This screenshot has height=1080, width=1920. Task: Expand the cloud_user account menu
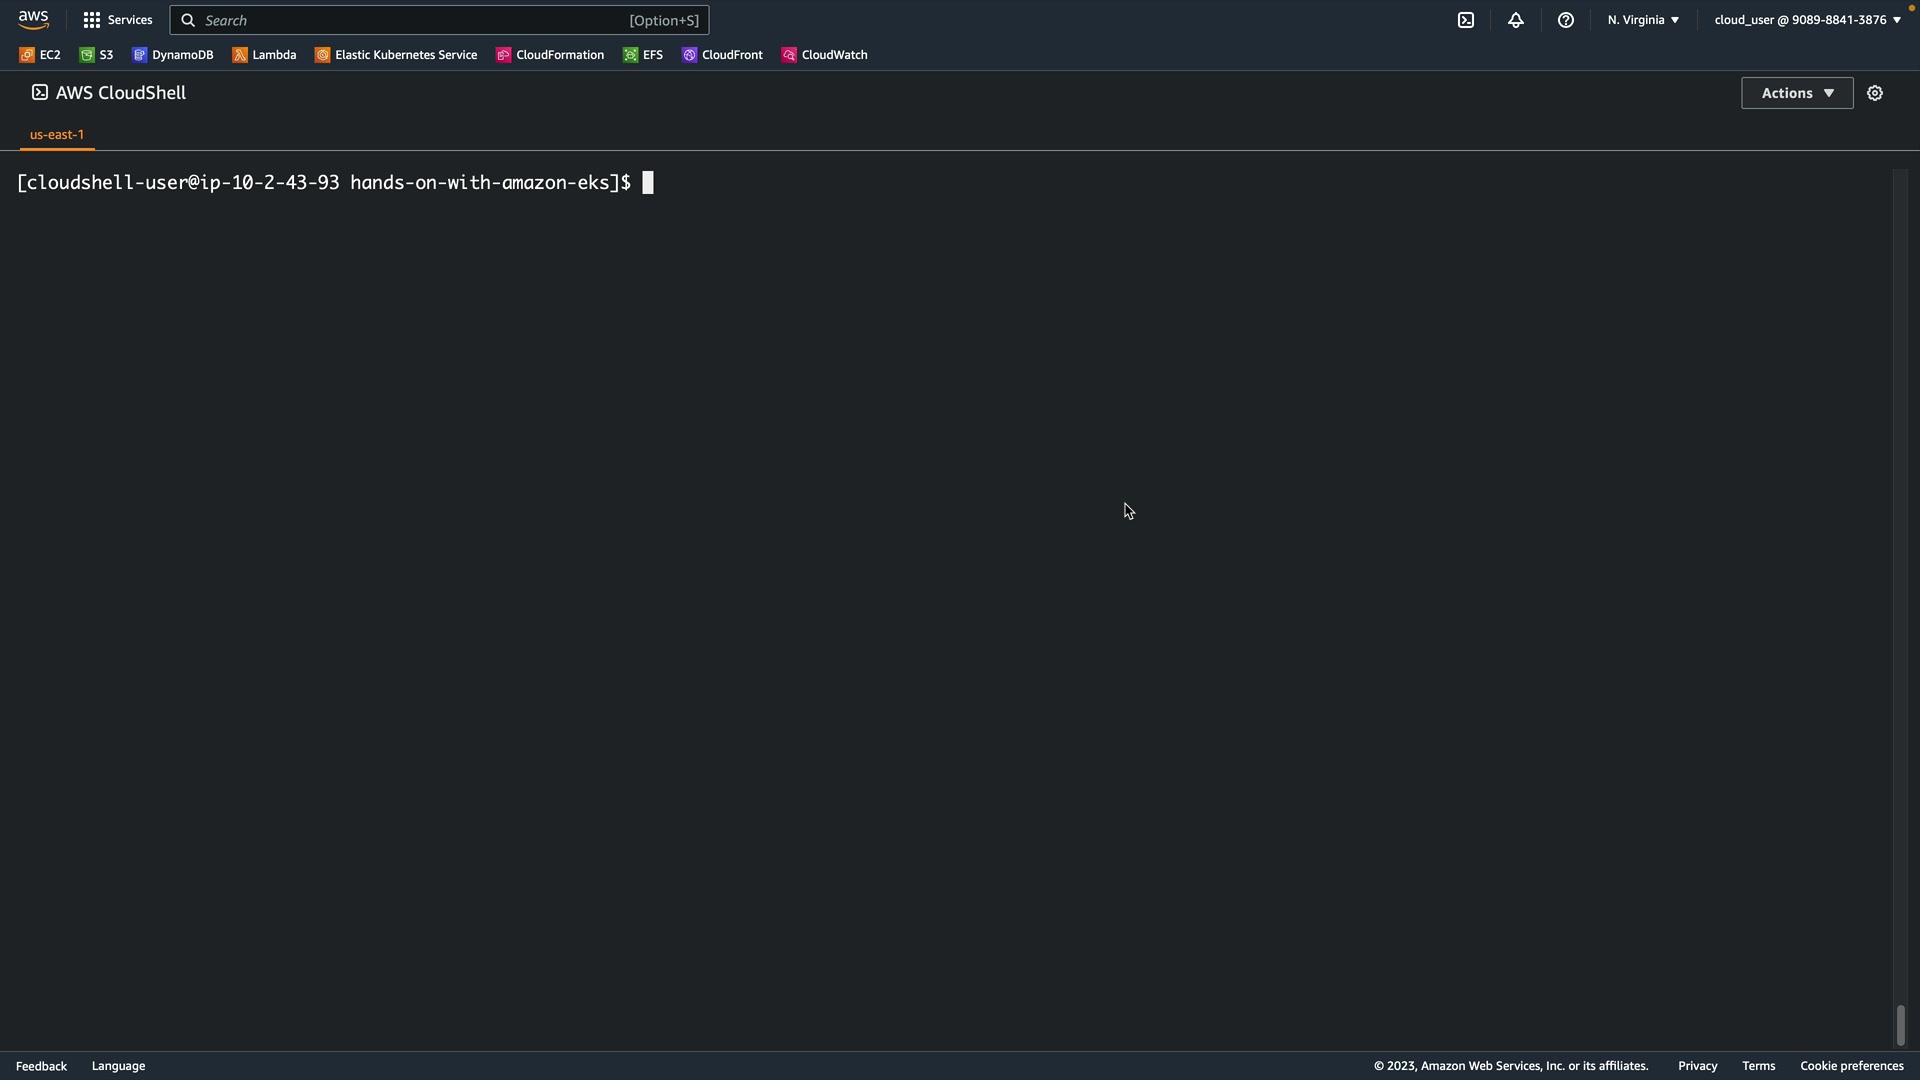(x=1807, y=20)
